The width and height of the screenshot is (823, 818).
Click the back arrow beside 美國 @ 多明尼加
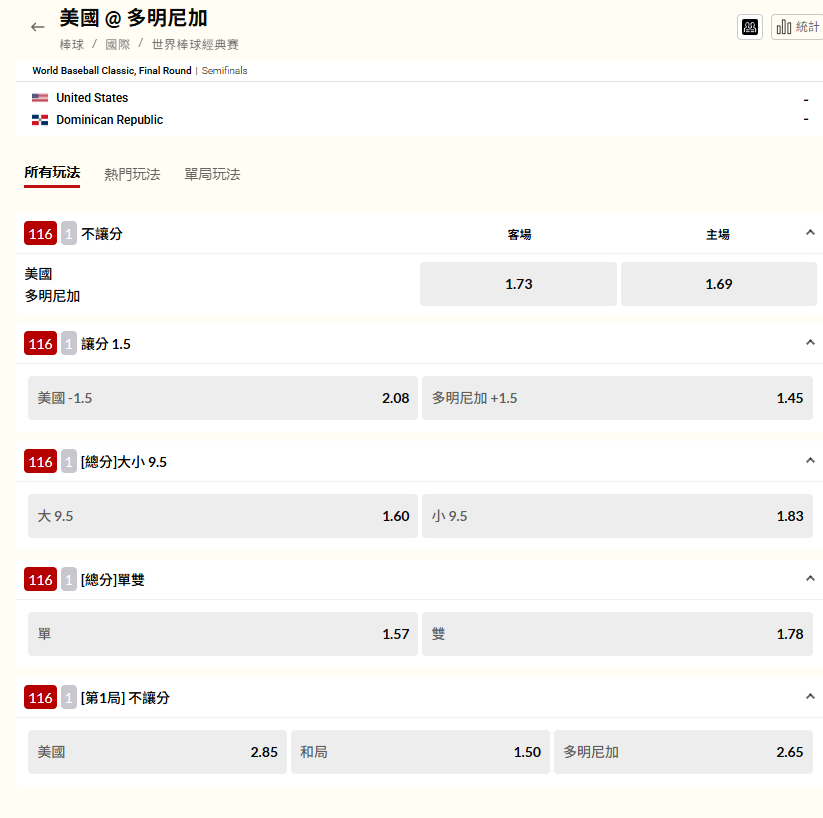tap(38, 27)
